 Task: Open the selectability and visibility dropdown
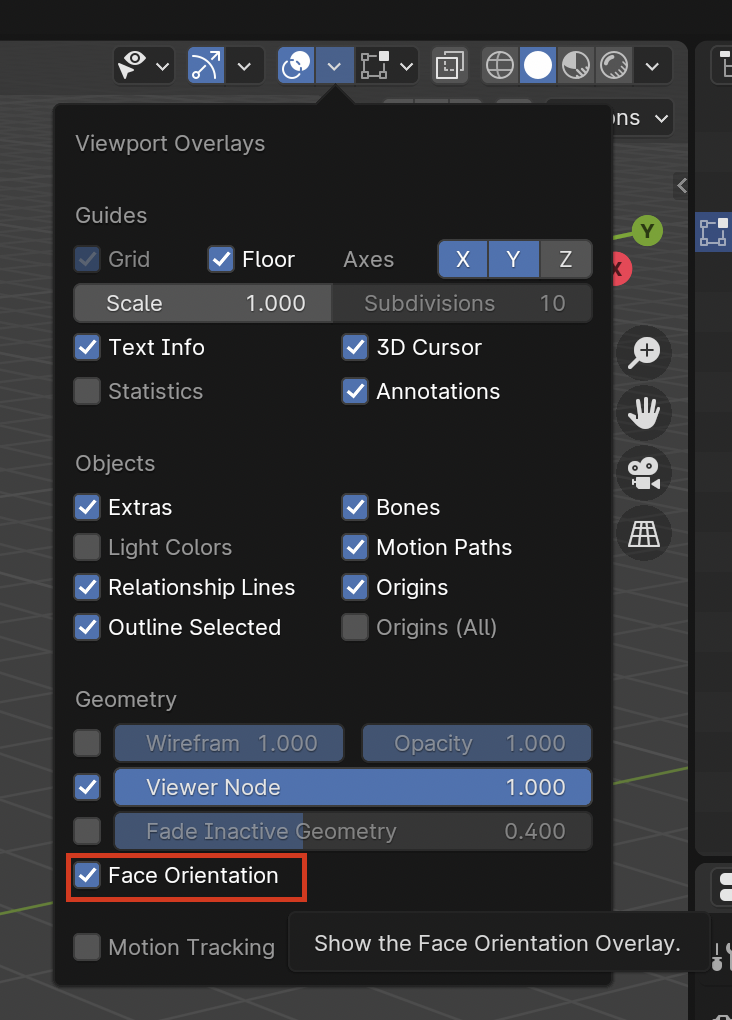(x=145, y=67)
